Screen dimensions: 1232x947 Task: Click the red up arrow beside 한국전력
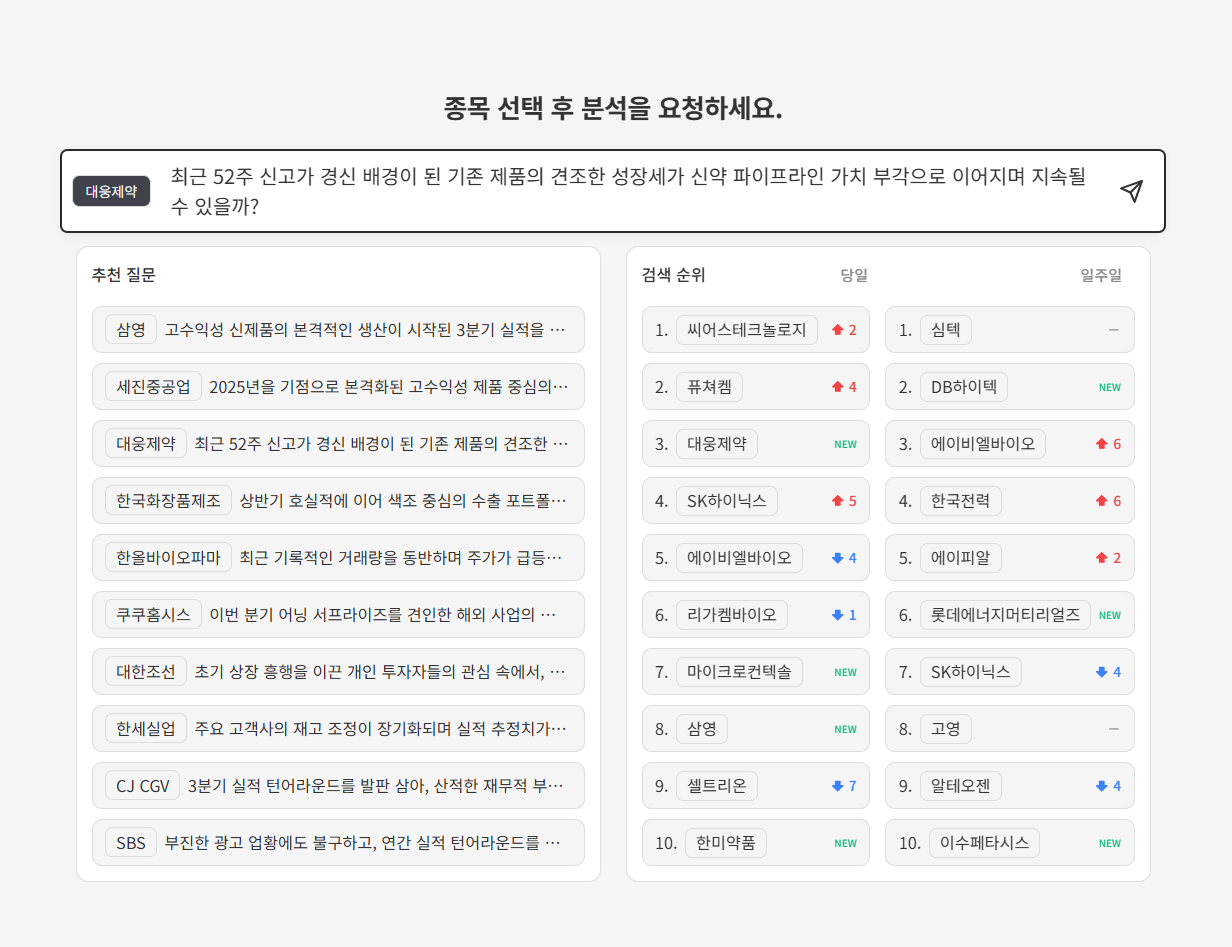pyautogui.click(x=1102, y=501)
